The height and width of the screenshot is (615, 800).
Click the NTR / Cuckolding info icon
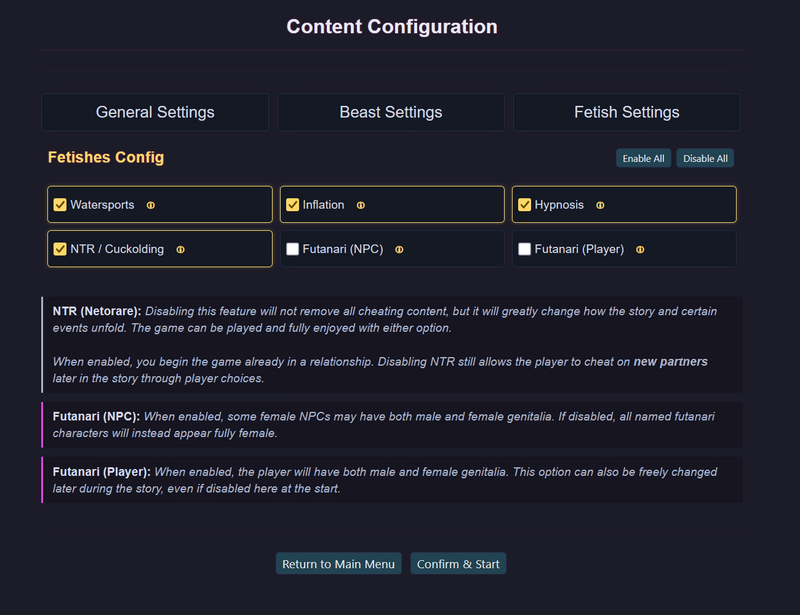[x=181, y=249]
